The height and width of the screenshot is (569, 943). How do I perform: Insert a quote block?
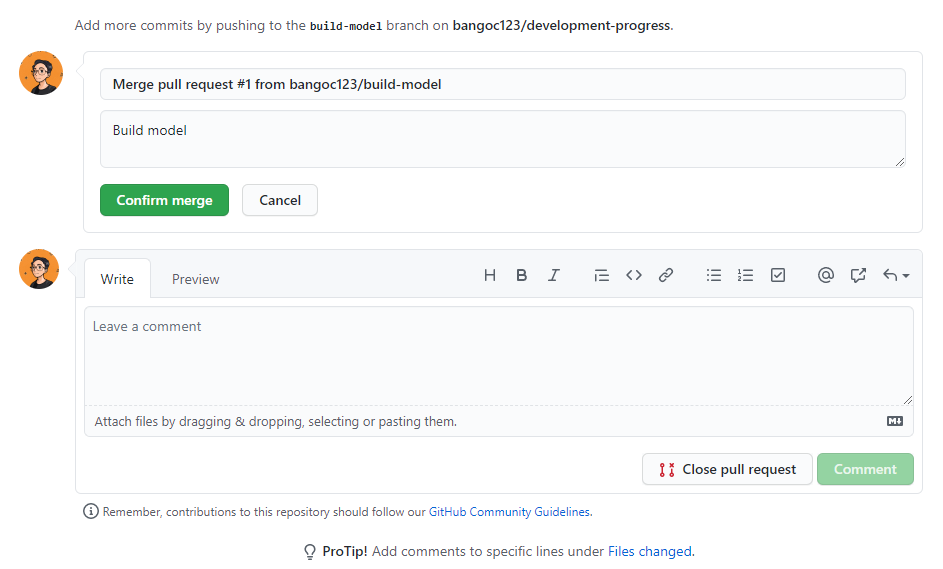[x=601, y=275]
